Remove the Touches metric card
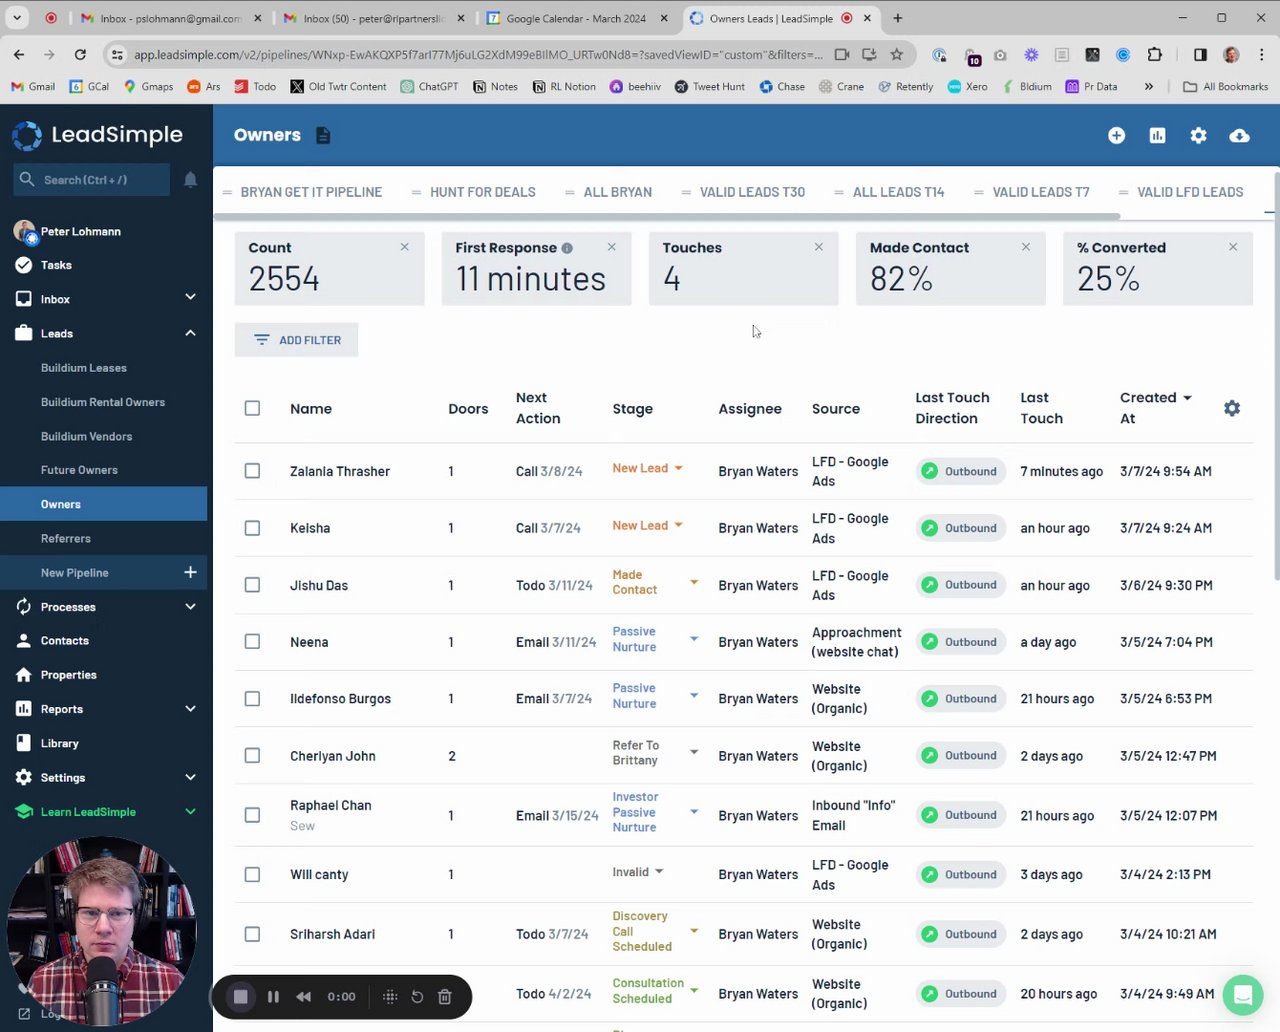Image resolution: width=1280 pixels, height=1032 pixels. click(819, 247)
